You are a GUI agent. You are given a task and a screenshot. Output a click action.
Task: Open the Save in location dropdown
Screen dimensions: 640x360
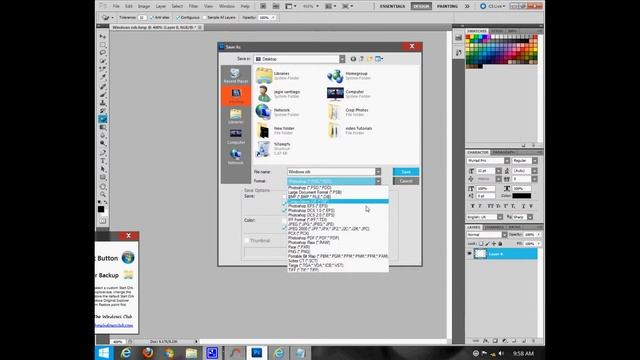(342, 59)
